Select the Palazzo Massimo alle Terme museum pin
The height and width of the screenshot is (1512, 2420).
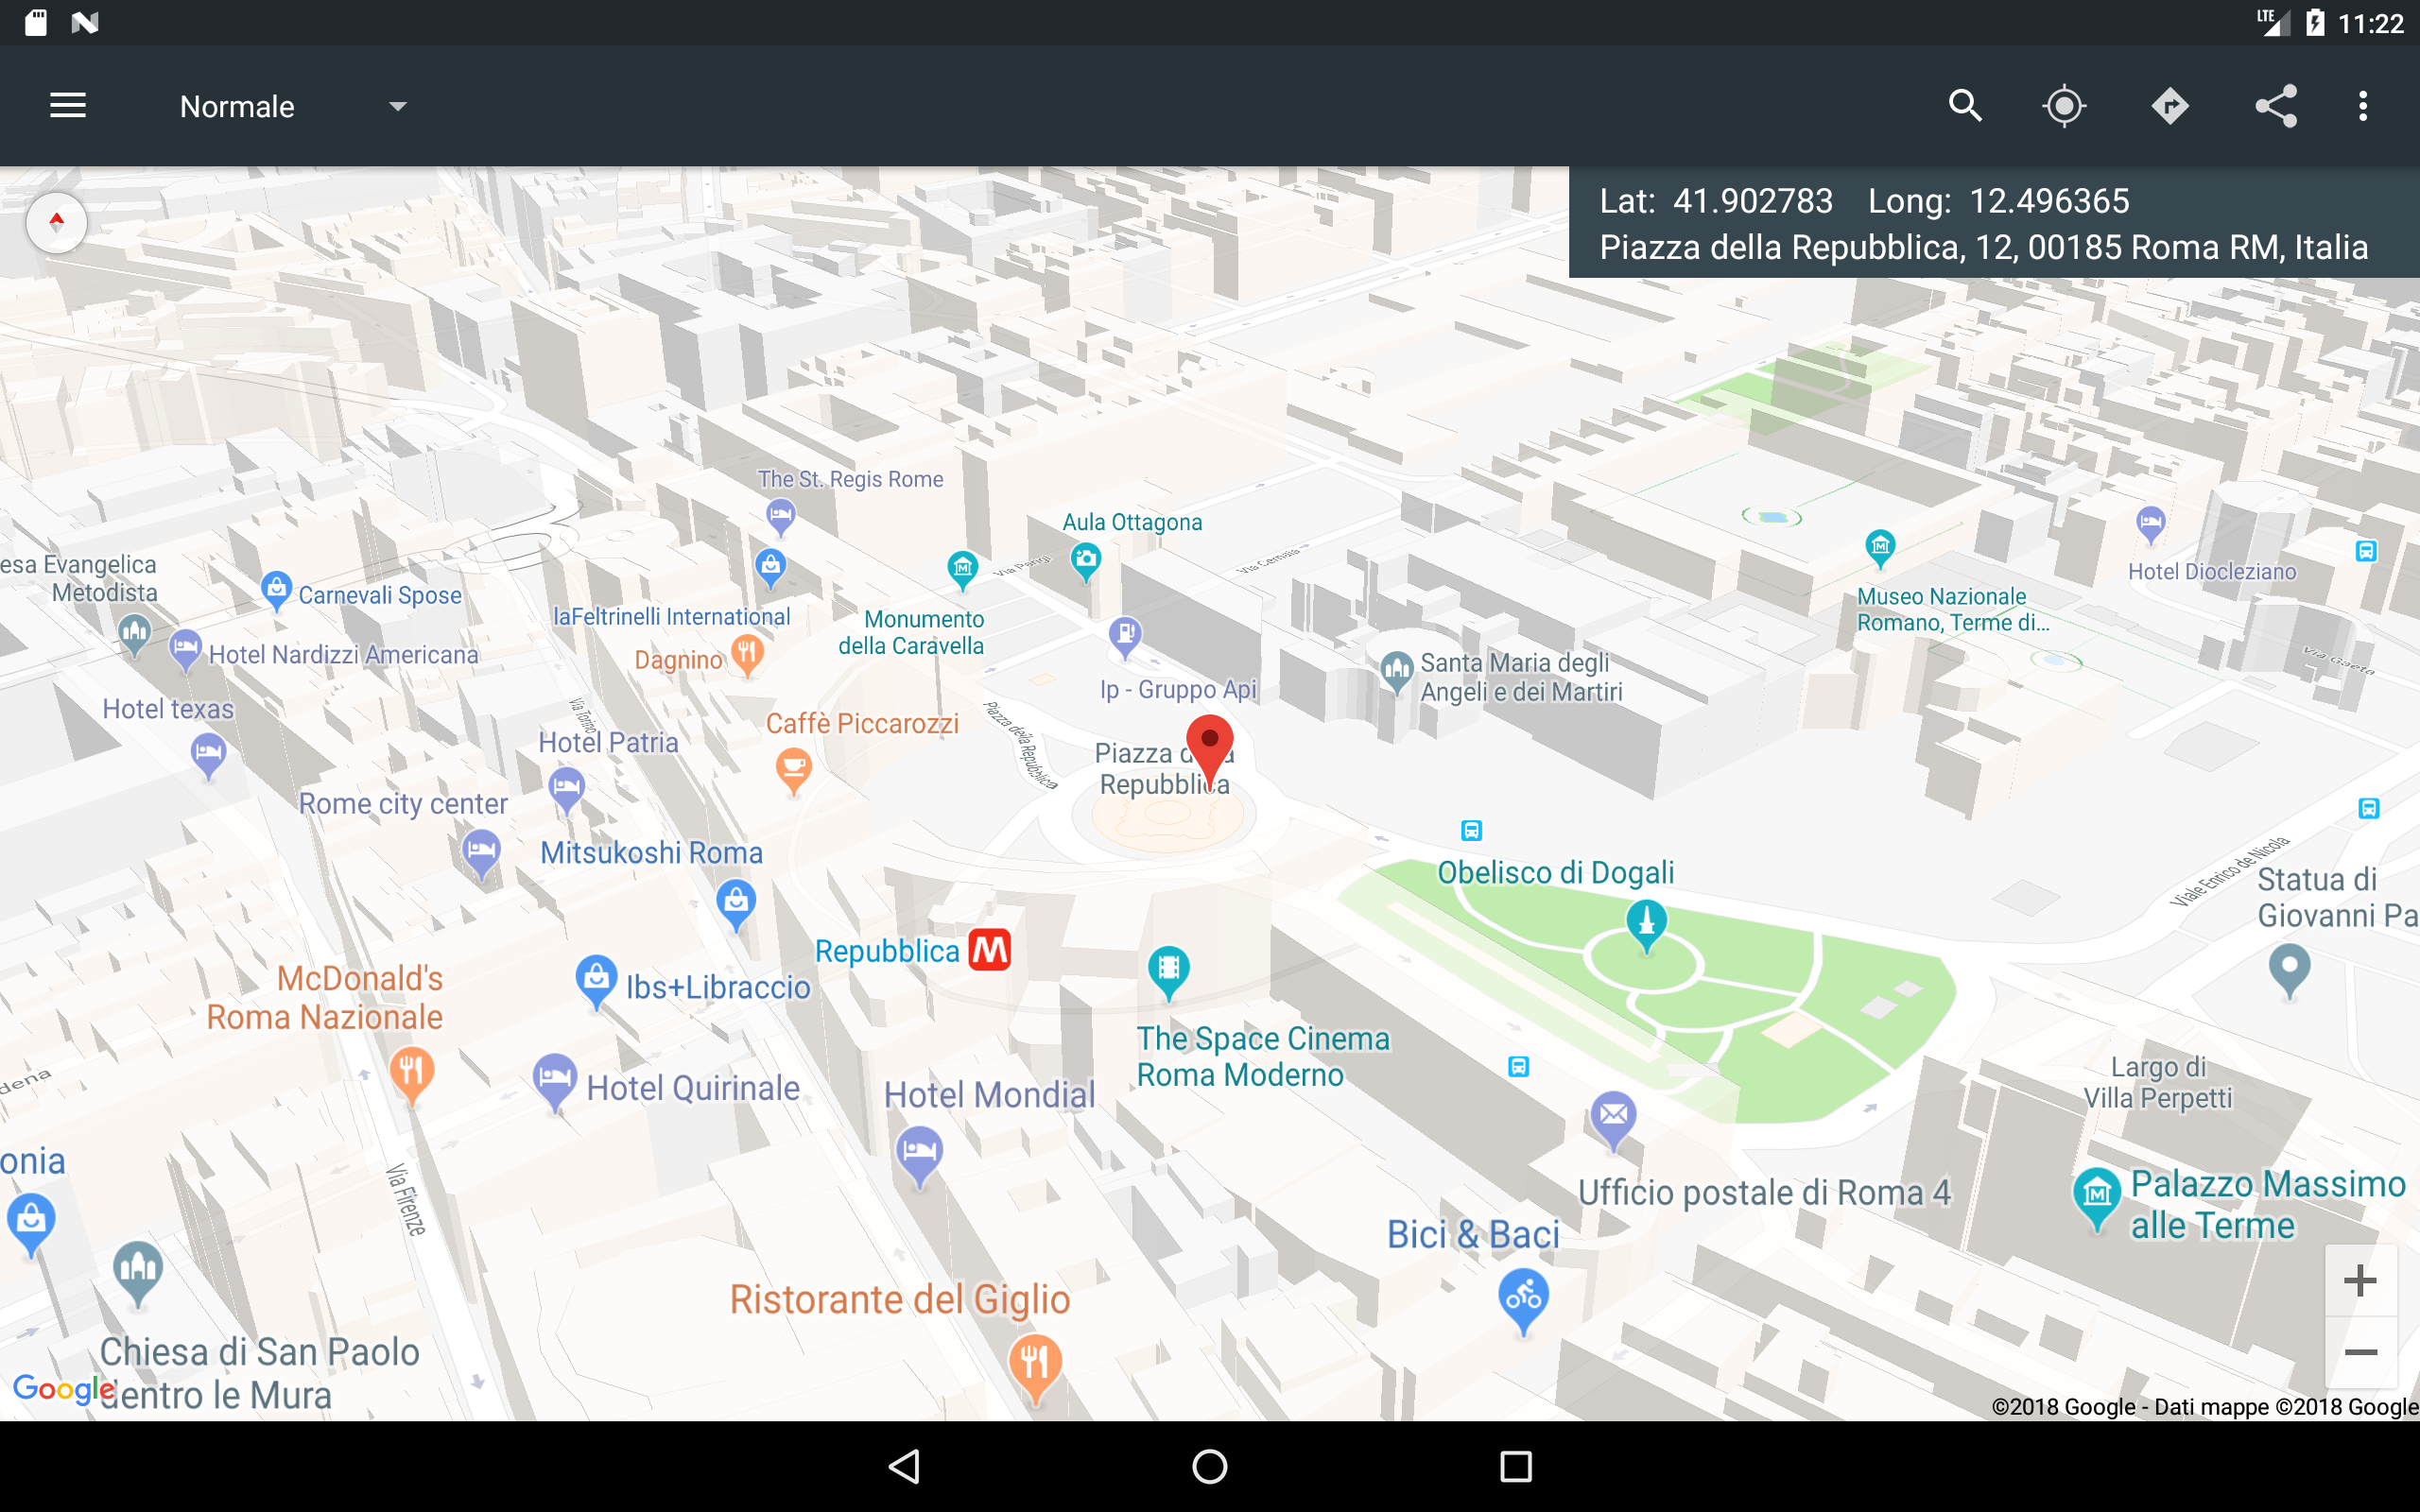tap(2097, 1198)
